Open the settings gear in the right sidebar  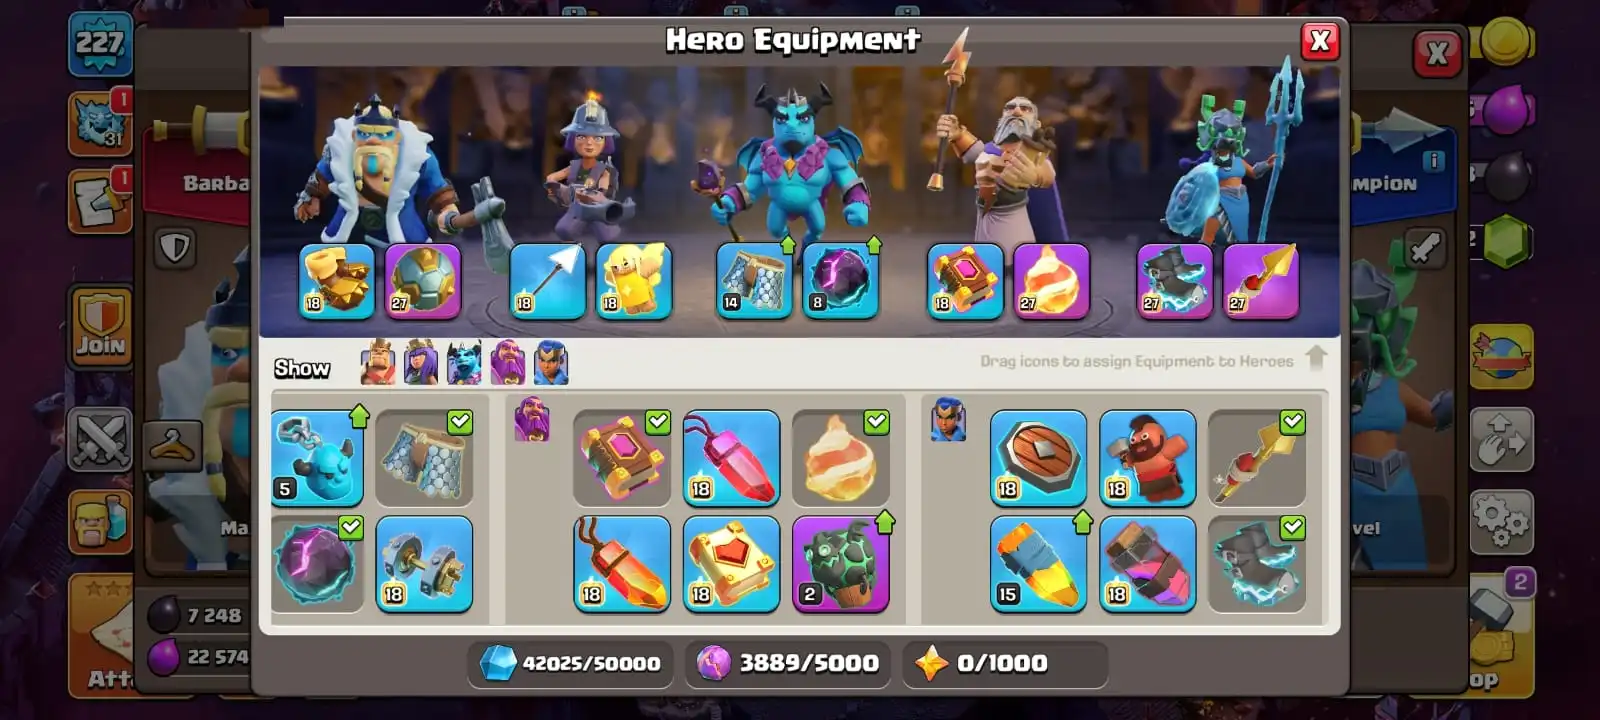coord(1501,521)
